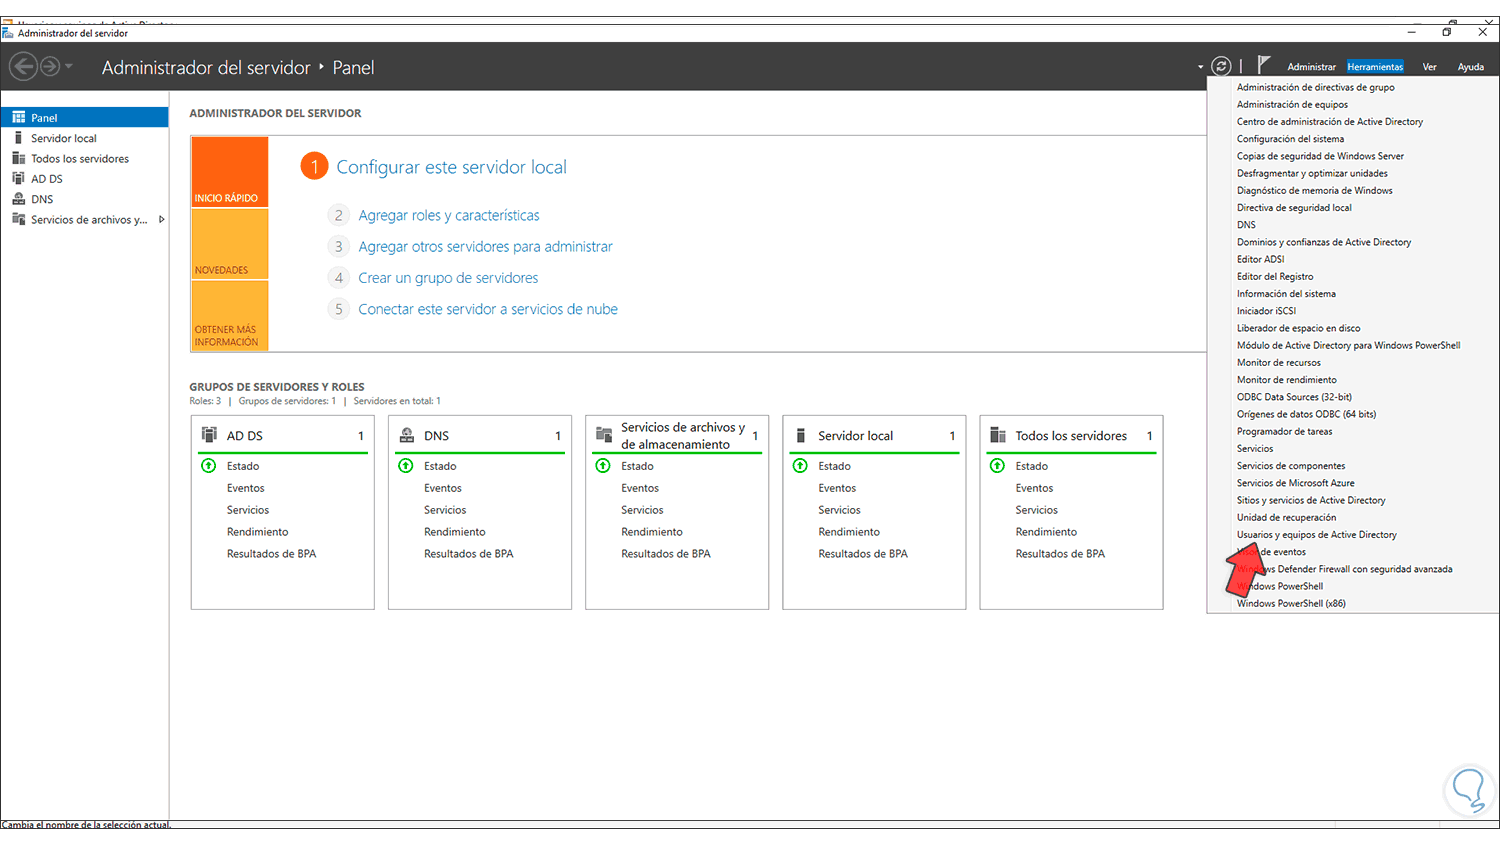Click the AD DS icon in sidebar
Screen dimensions: 1500x844
coord(18,179)
